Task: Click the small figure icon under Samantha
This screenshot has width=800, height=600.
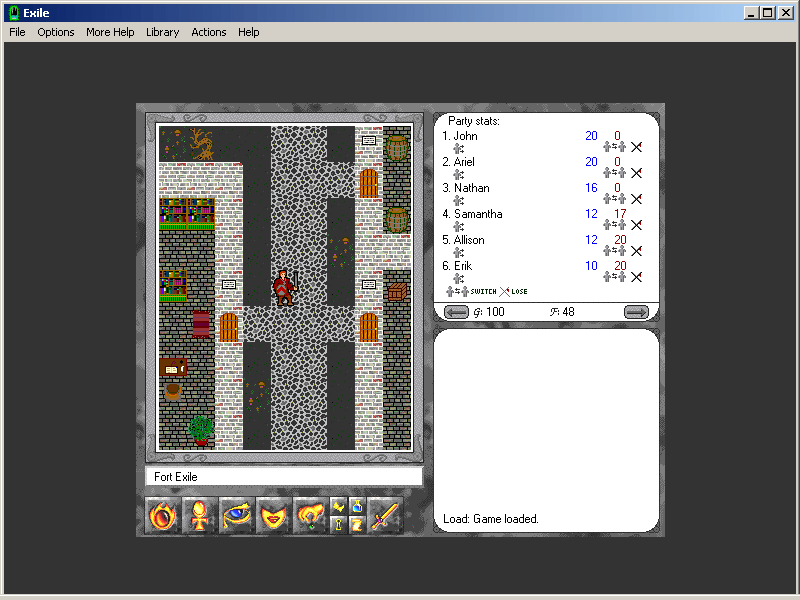Action: point(458,227)
